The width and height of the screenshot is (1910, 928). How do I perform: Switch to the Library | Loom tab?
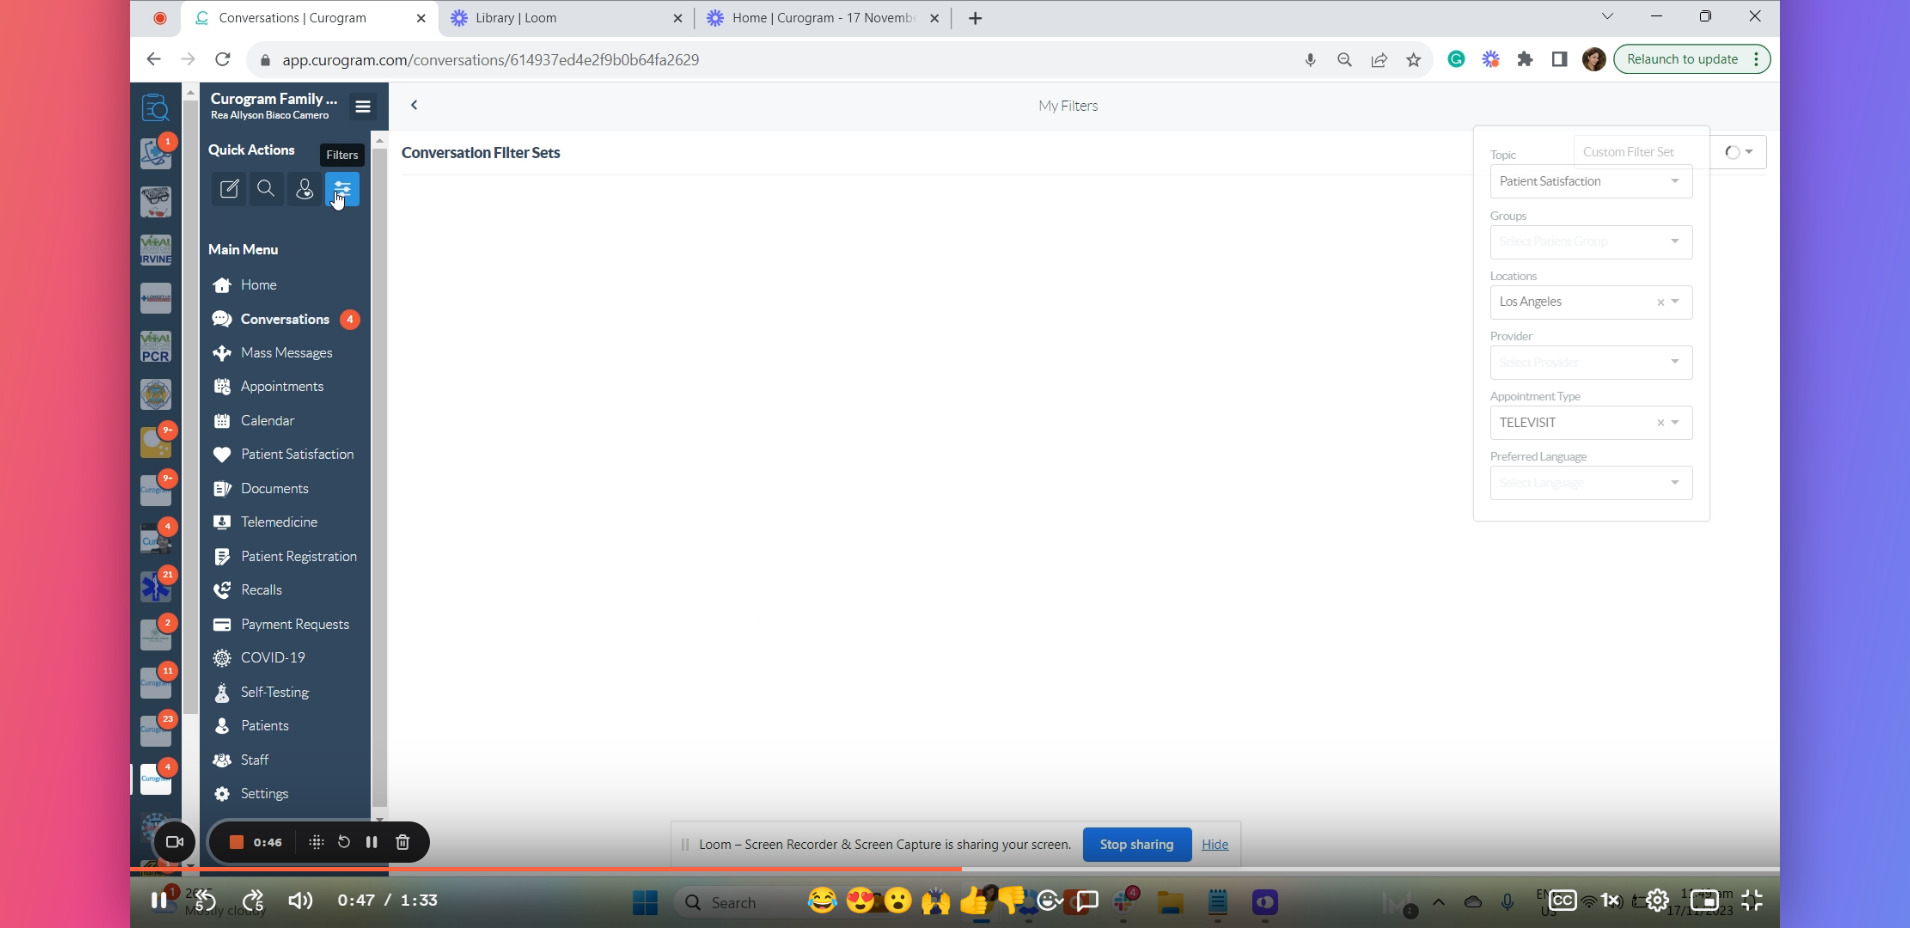(x=560, y=18)
